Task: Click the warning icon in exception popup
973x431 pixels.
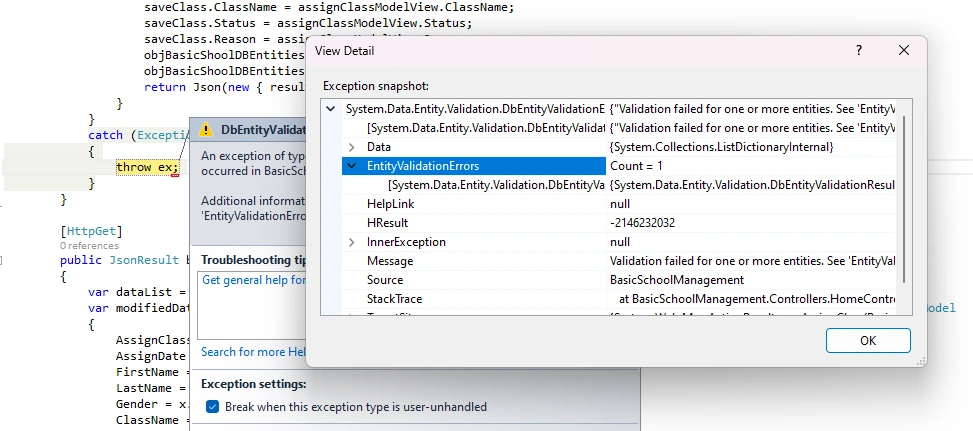Action: [205, 130]
